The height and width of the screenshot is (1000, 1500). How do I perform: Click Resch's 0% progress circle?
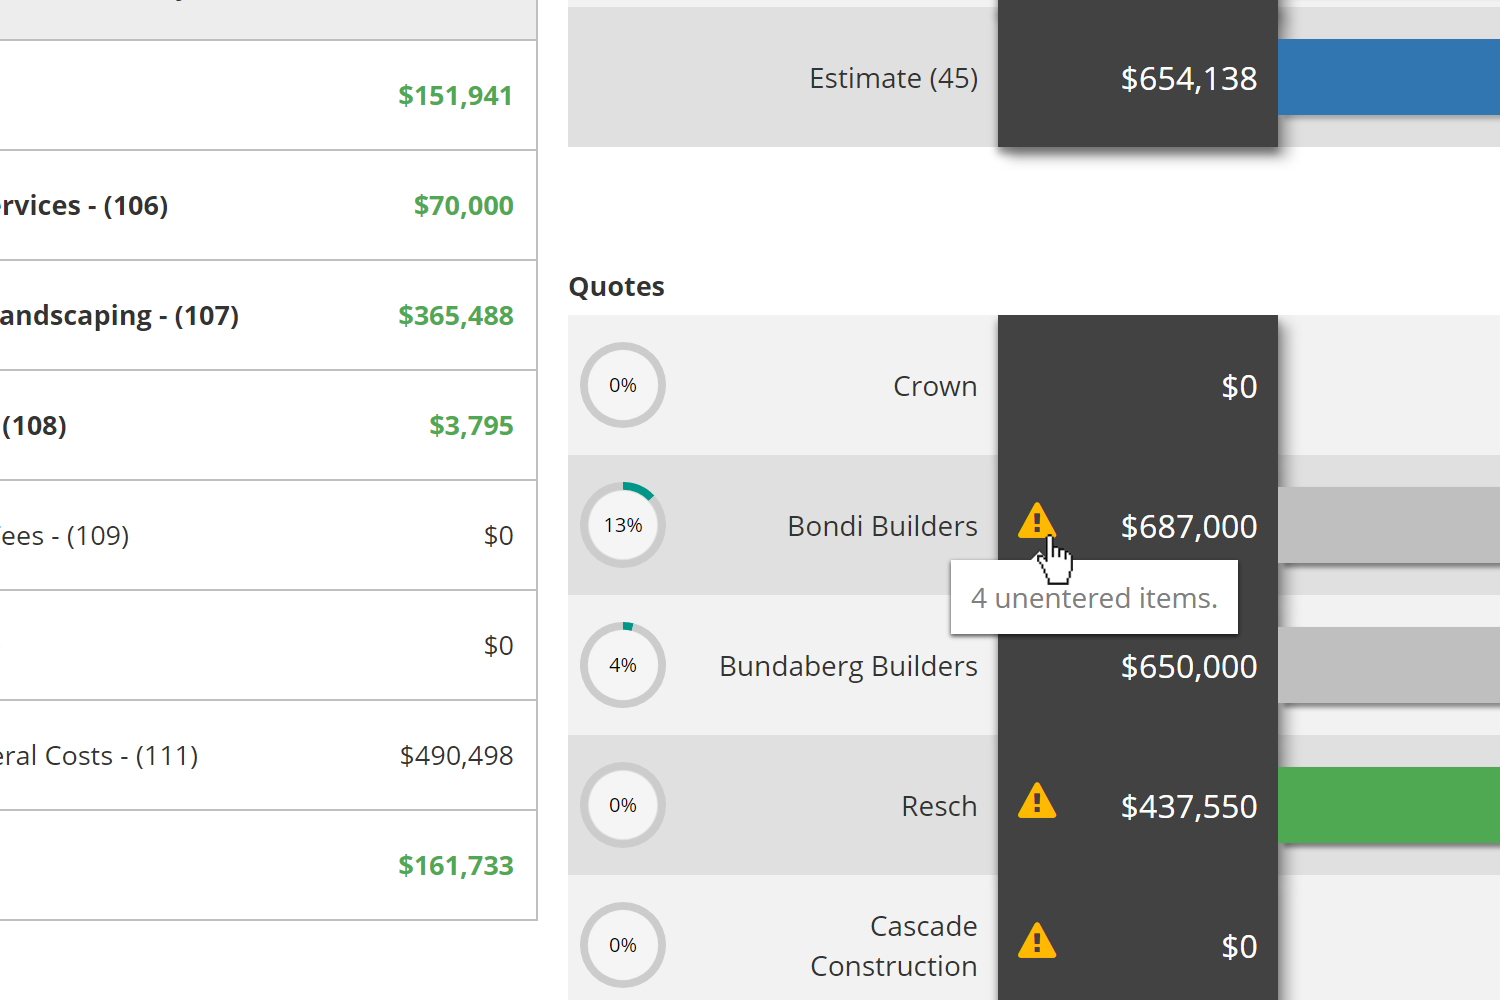(x=623, y=805)
